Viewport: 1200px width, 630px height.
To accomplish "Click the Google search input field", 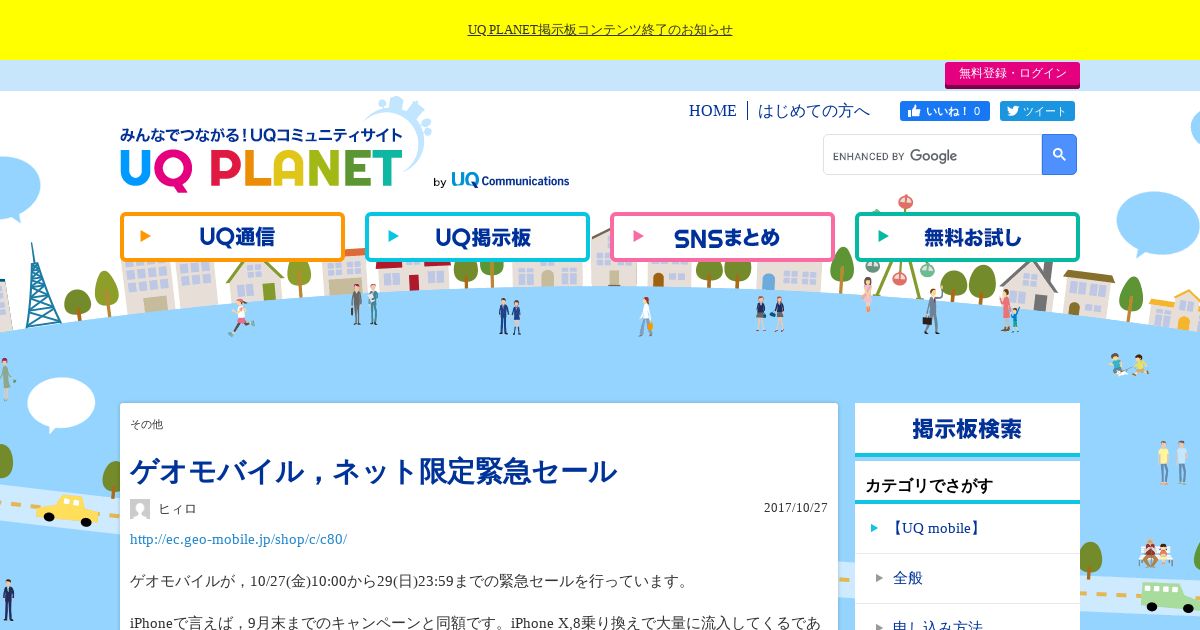I will 933,155.
